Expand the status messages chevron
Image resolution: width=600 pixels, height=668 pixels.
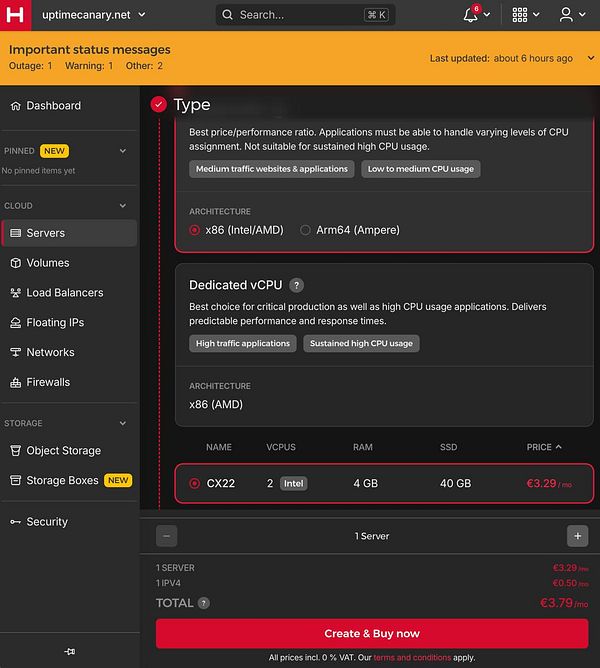pyautogui.click(x=591, y=58)
